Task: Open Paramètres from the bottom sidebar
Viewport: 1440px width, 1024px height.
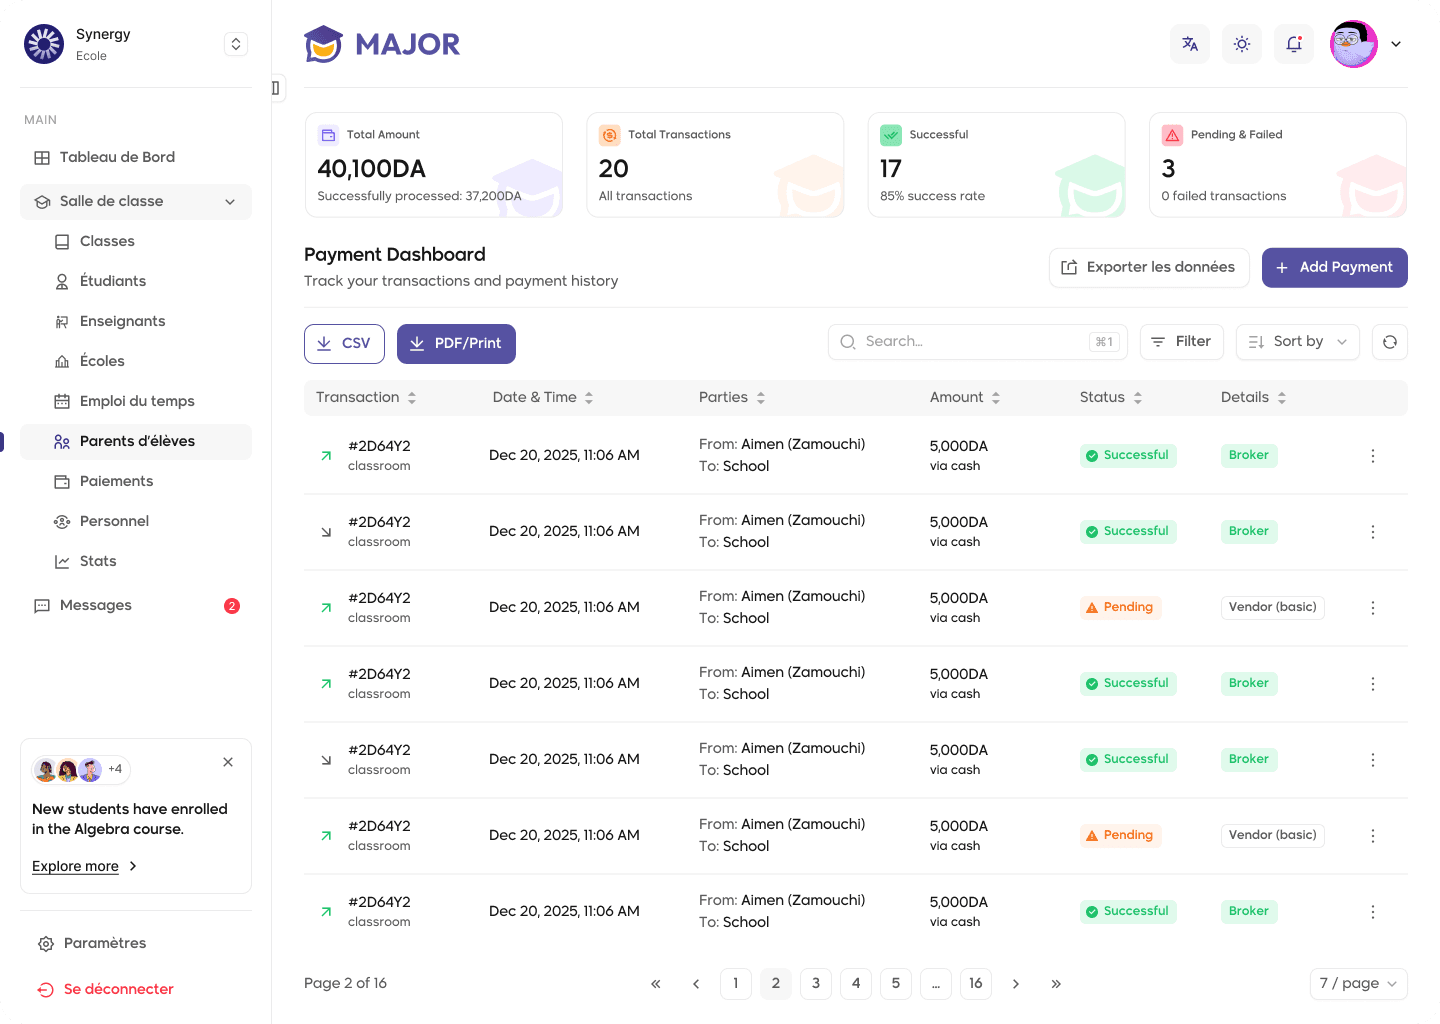Action: [104, 943]
